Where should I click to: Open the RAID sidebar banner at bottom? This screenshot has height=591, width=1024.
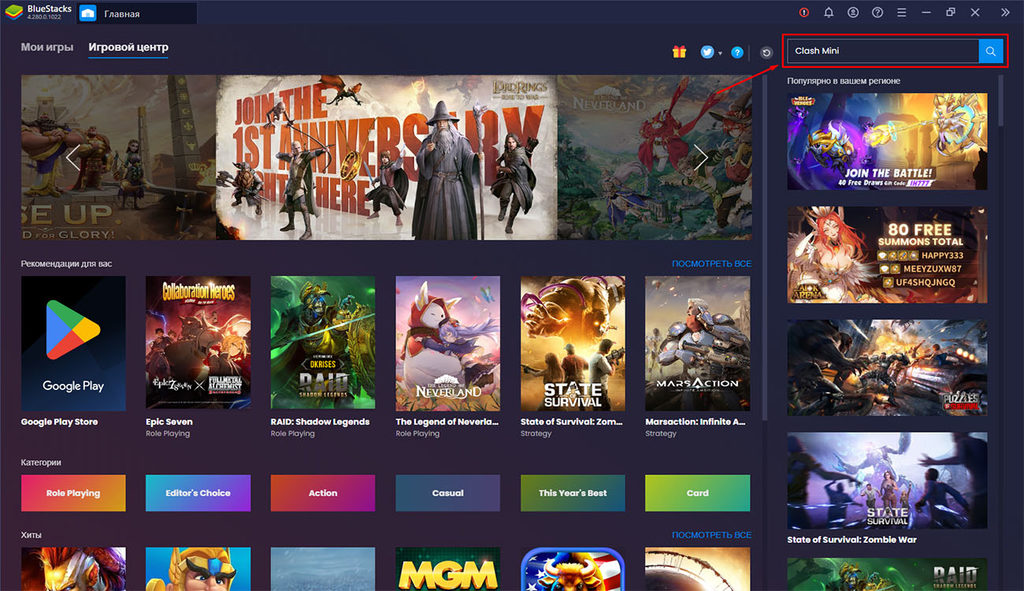pyautogui.click(x=887, y=575)
